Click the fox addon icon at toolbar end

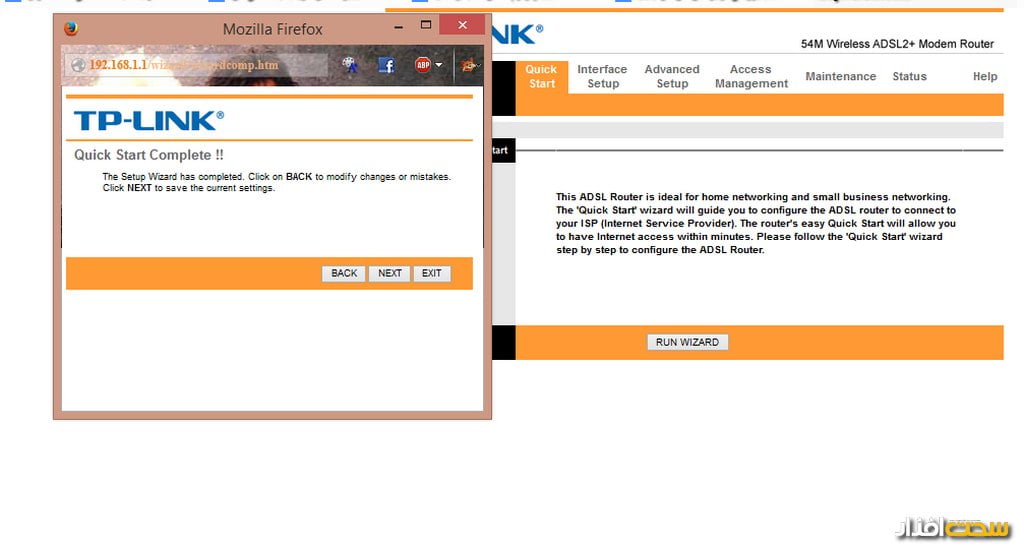coord(468,66)
